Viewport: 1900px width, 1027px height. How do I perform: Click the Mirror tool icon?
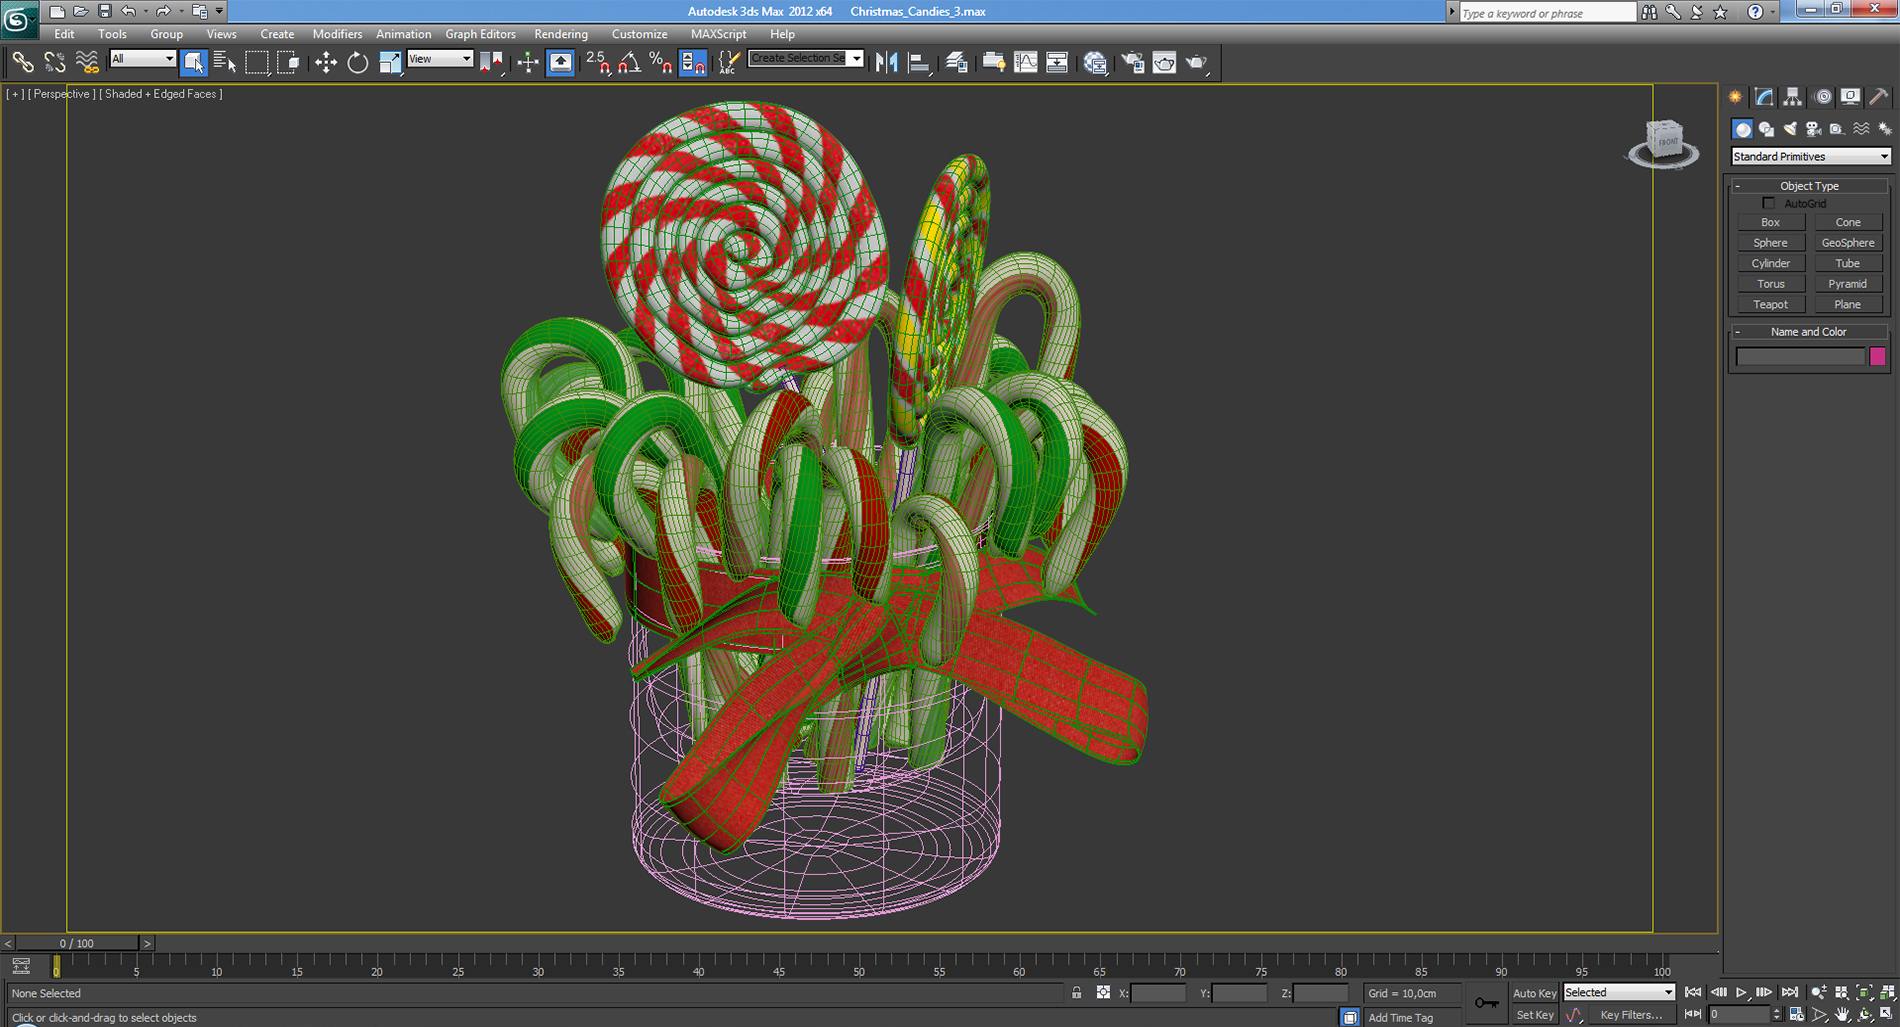coord(886,62)
